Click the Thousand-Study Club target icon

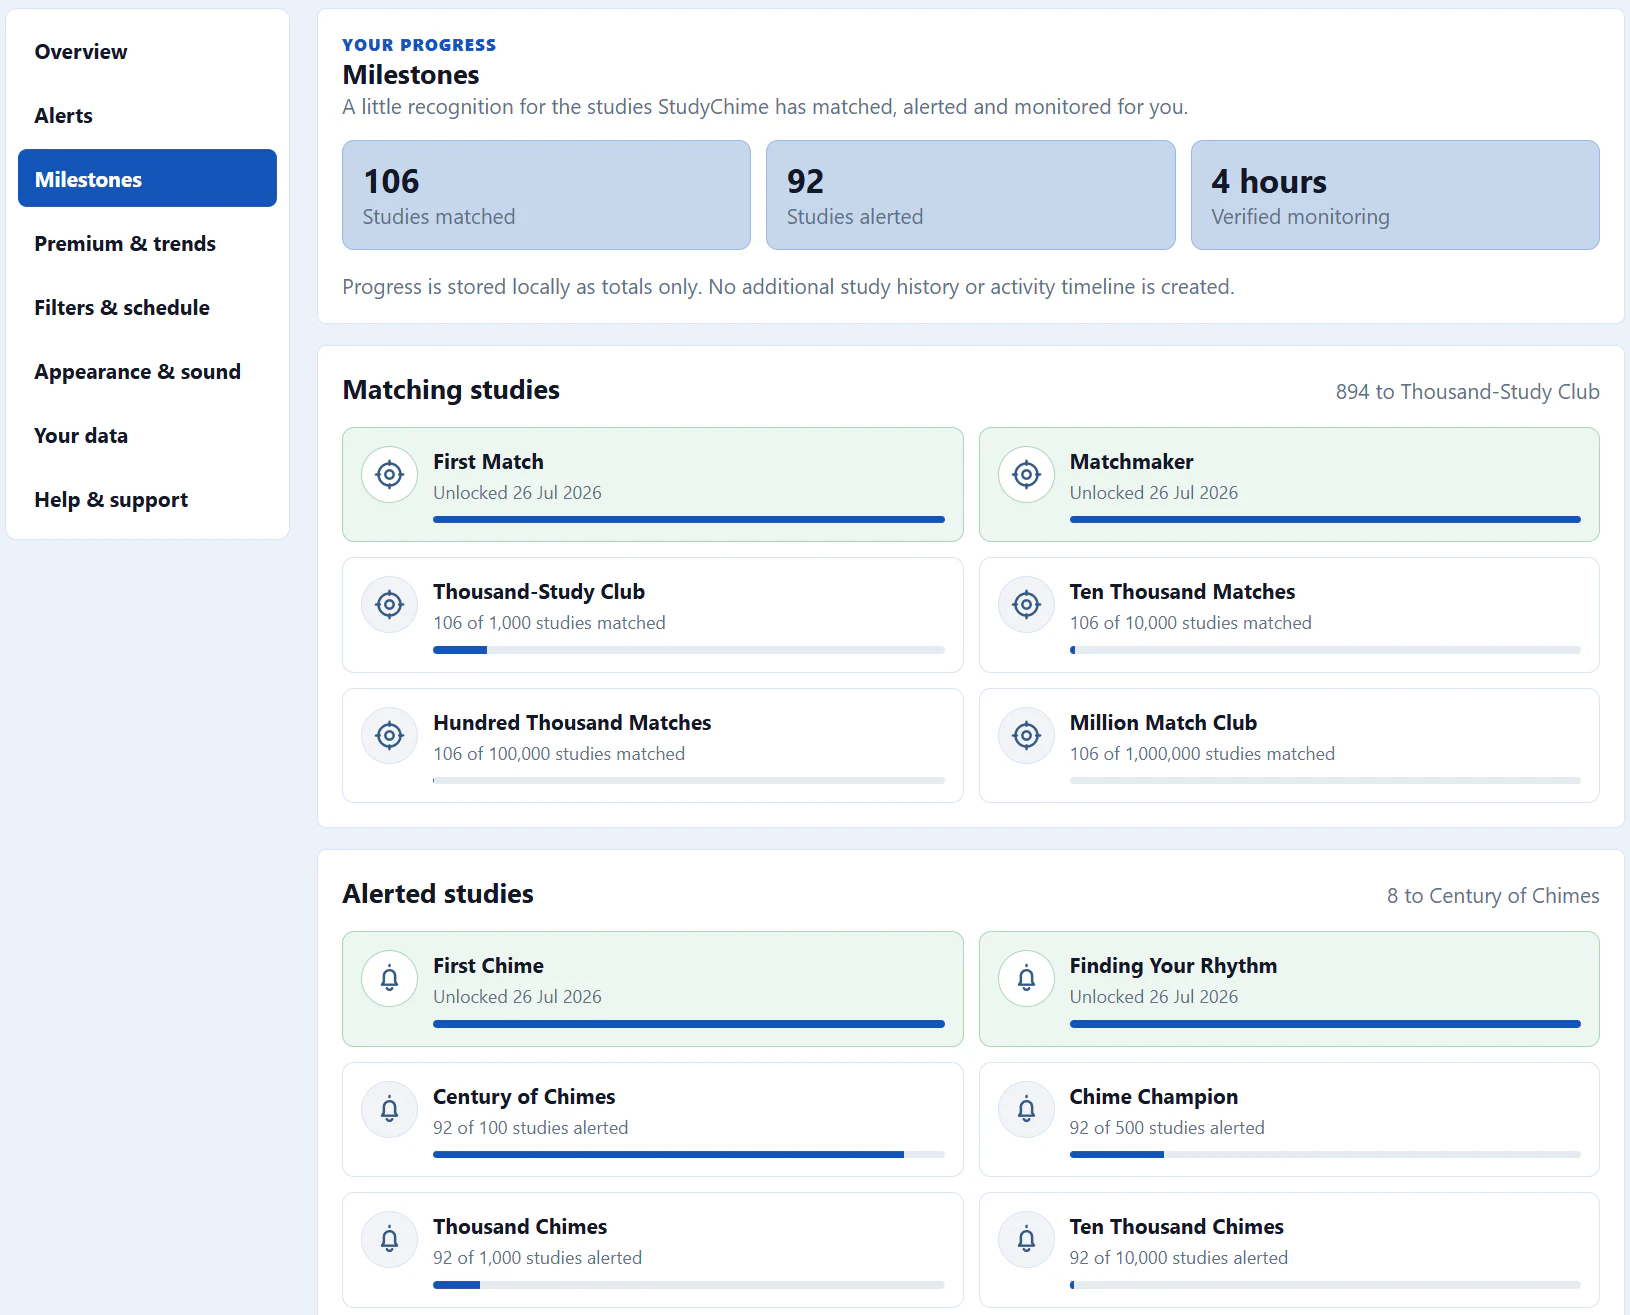pyautogui.click(x=390, y=604)
